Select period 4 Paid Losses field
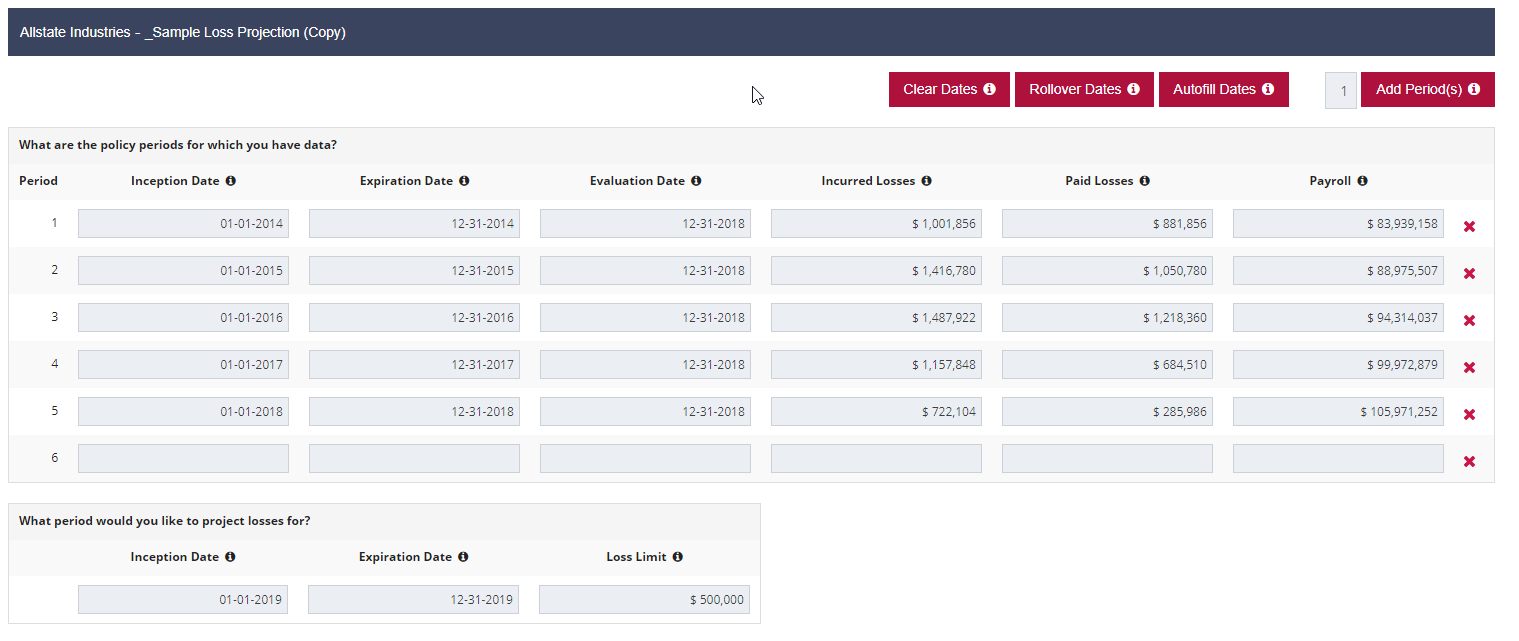Image resolution: width=1519 pixels, height=641 pixels. 1107,364
